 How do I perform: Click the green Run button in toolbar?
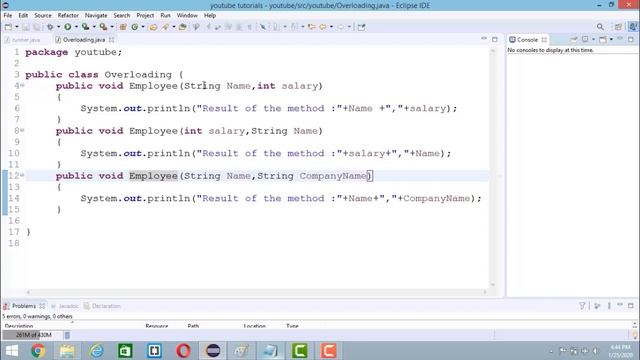68,27
